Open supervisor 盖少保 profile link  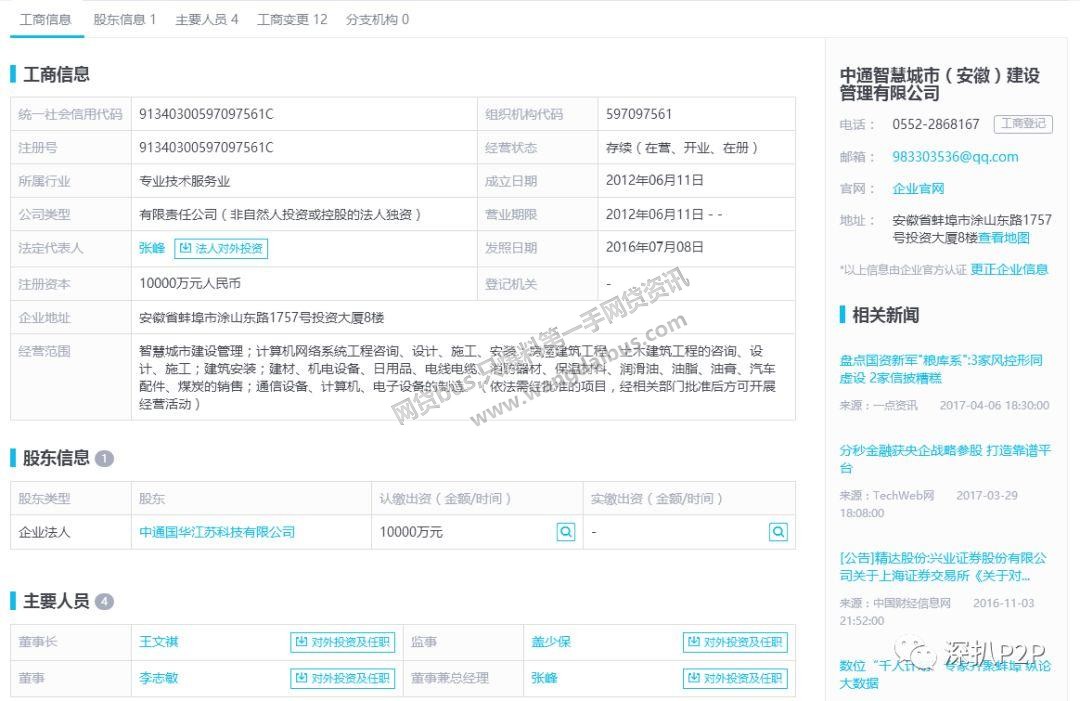551,642
